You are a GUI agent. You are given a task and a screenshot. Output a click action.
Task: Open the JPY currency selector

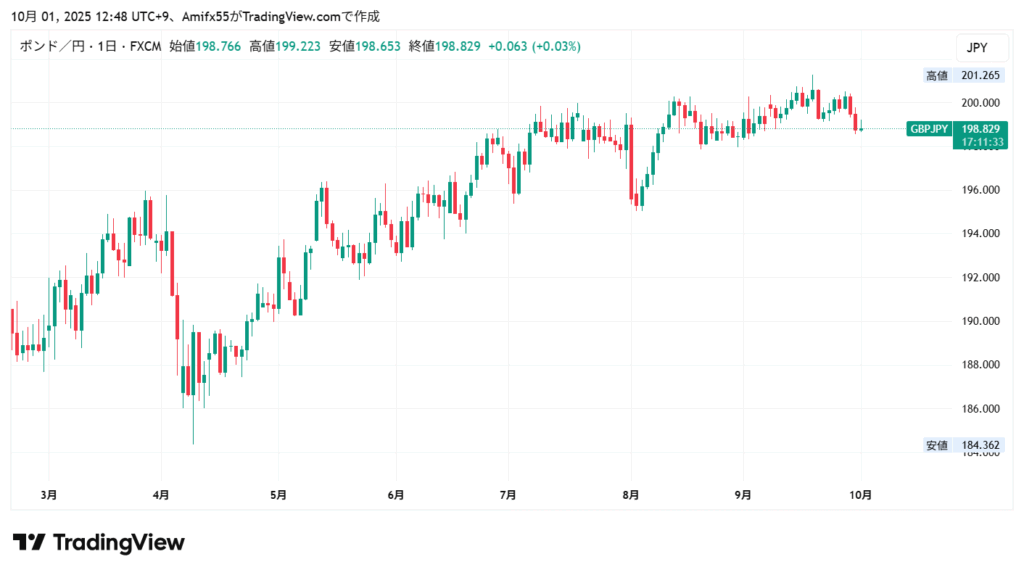pyautogui.click(x=976, y=47)
